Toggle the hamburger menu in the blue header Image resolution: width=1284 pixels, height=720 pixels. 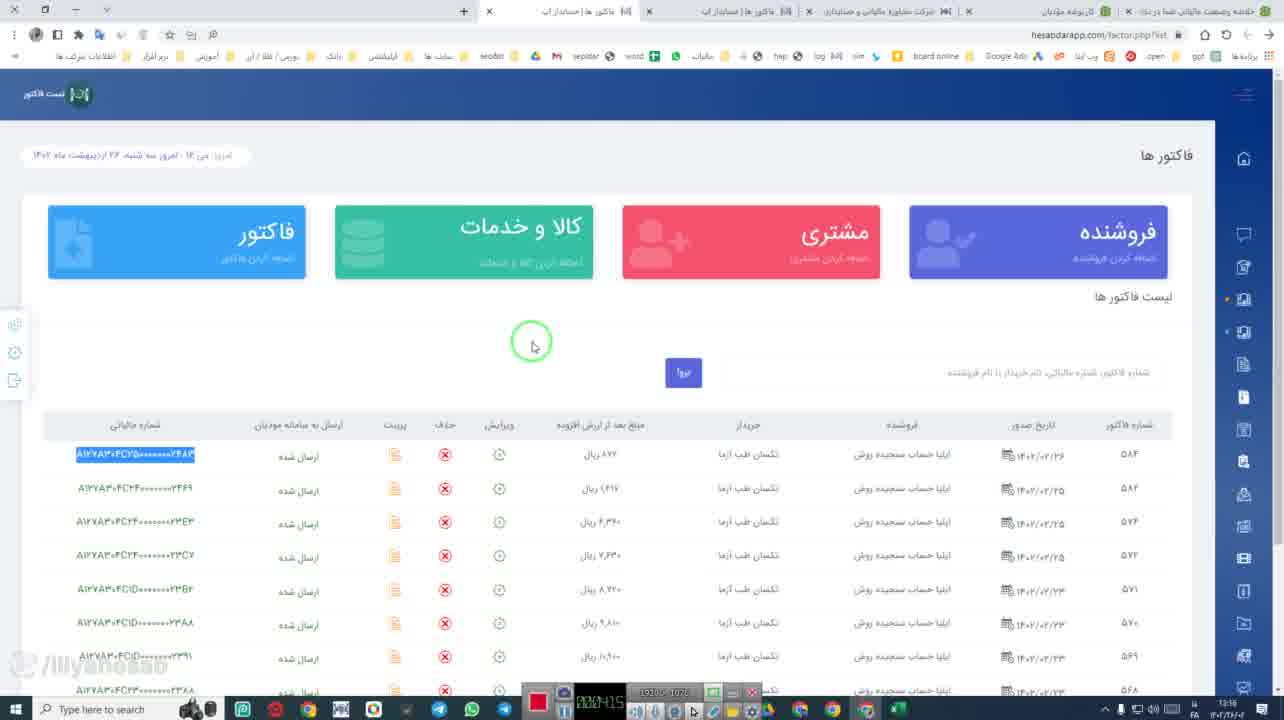(x=1244, y=95)
